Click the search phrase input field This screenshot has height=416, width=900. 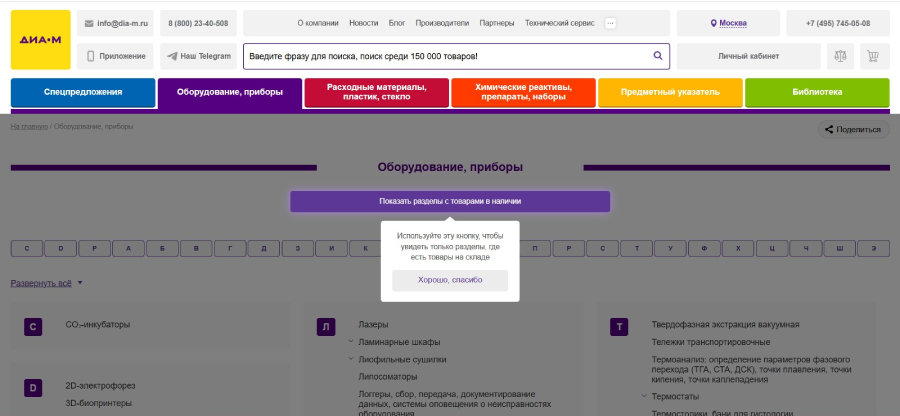[x=448, y=56]
